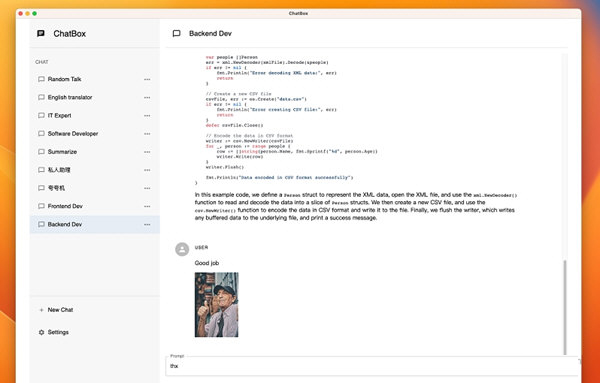Click the CHAT section label in sidebar
Viewport: 600px width, 383px height.
pos(42,62)
